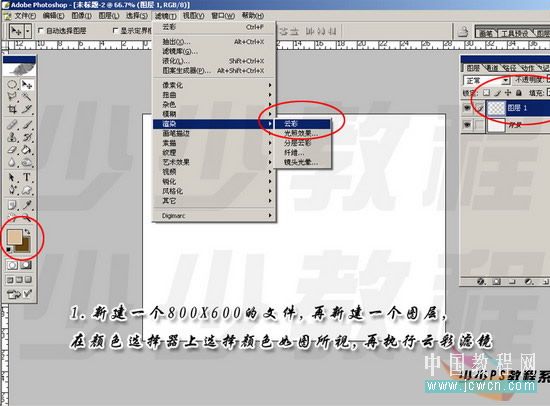Select the Blur tool
The width and height of the screenshot is (550, 406).
pos(12,162)
